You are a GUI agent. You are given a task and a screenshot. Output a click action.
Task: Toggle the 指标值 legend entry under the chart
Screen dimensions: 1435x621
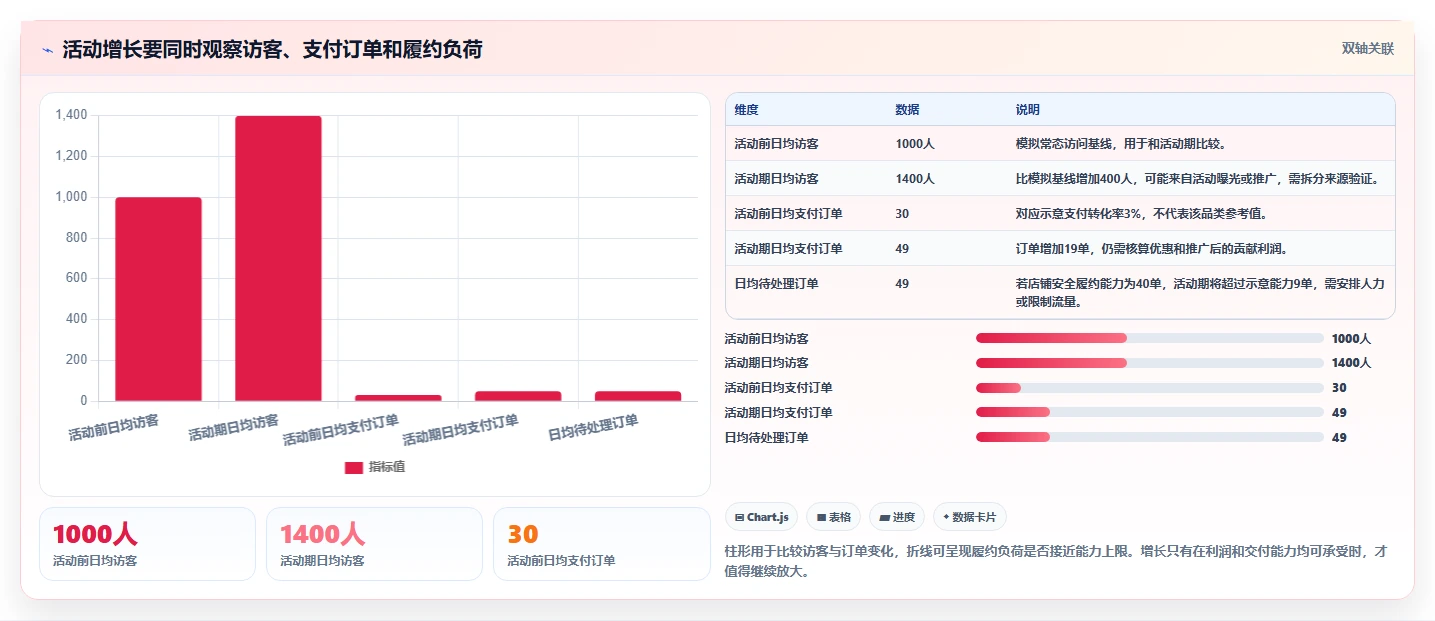(x=375, y=467)
